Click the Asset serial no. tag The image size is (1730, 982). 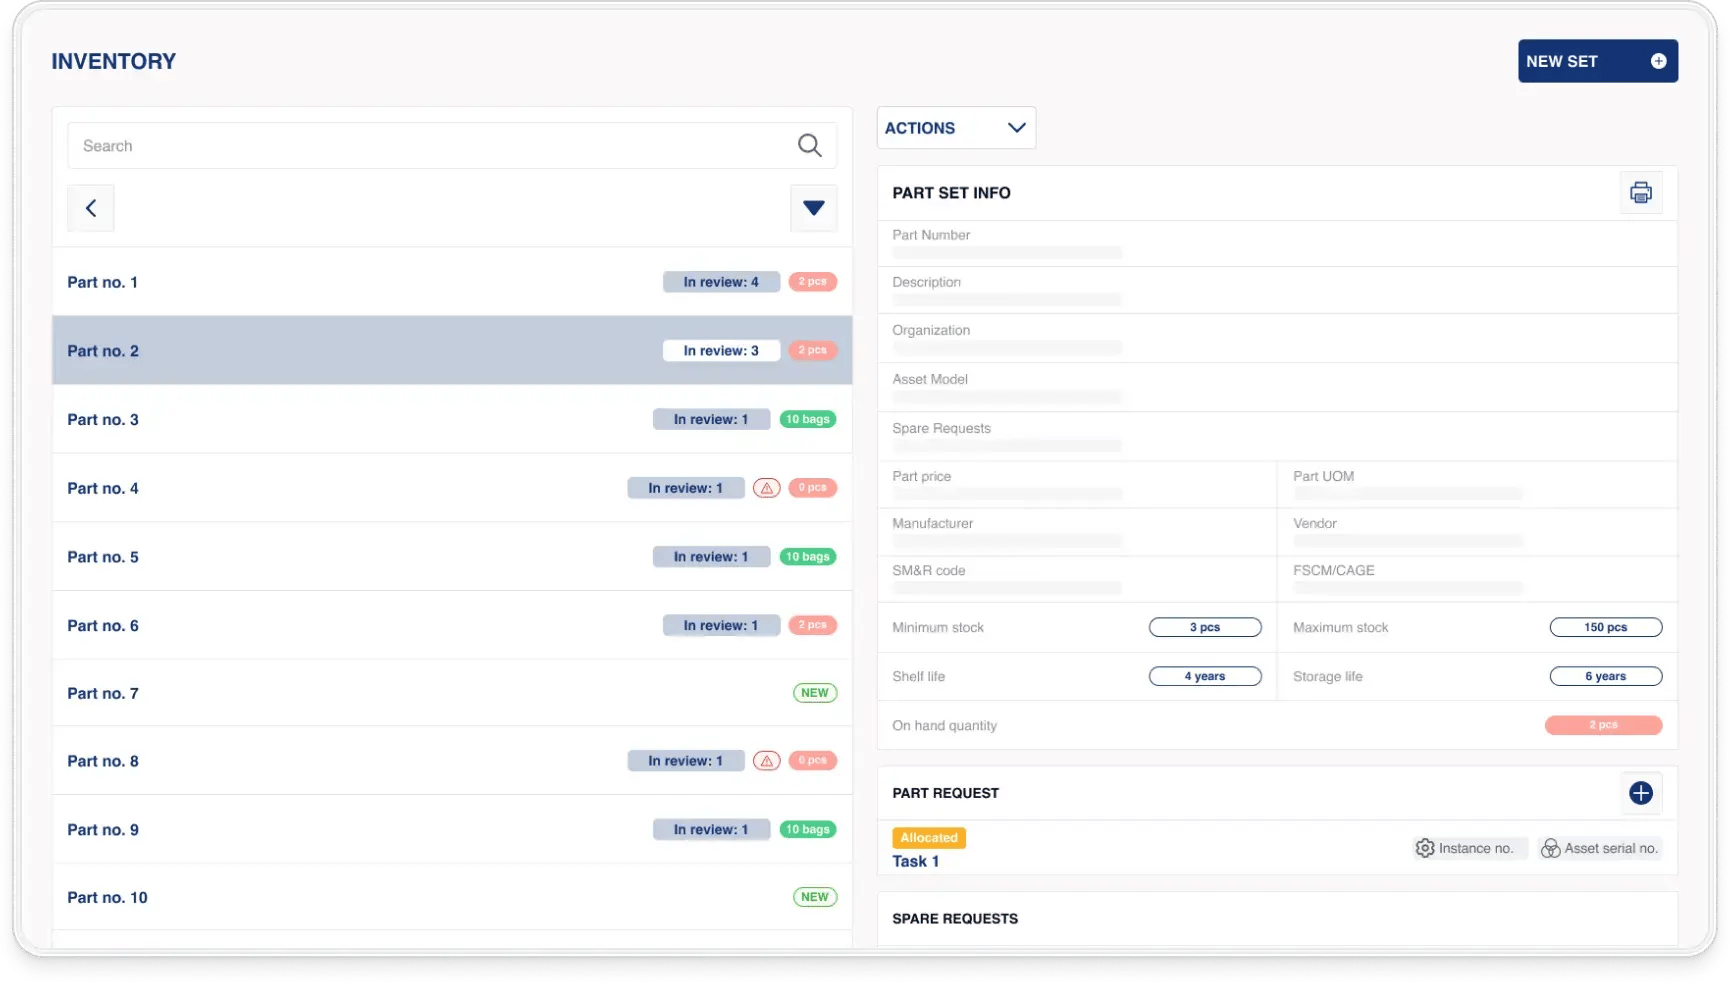click(x=1600, y=848)
